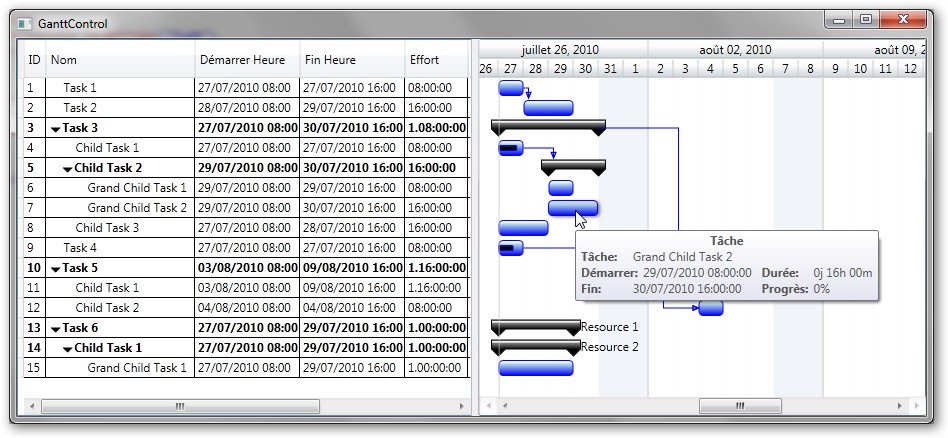This screenshot has width=948, height=438.
Task: Select the Effort column header
Action: tap(435, 60)
